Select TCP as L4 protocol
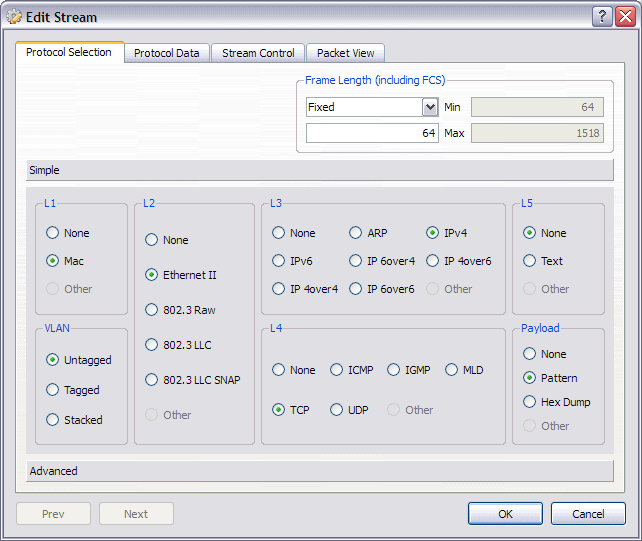 tap(278, 410)
